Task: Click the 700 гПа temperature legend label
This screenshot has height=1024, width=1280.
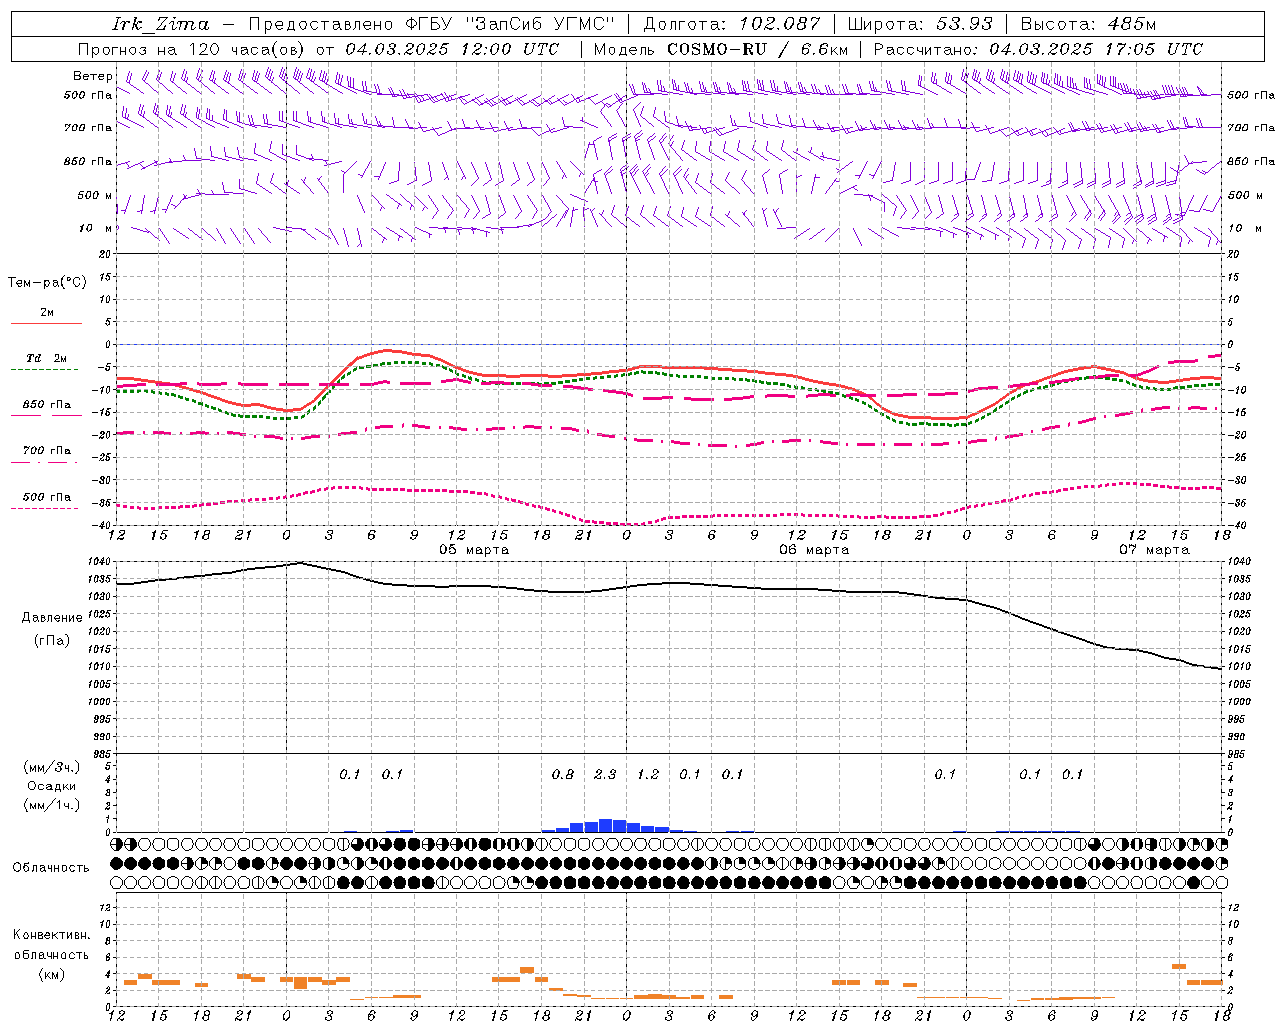Action: point(46,451)
